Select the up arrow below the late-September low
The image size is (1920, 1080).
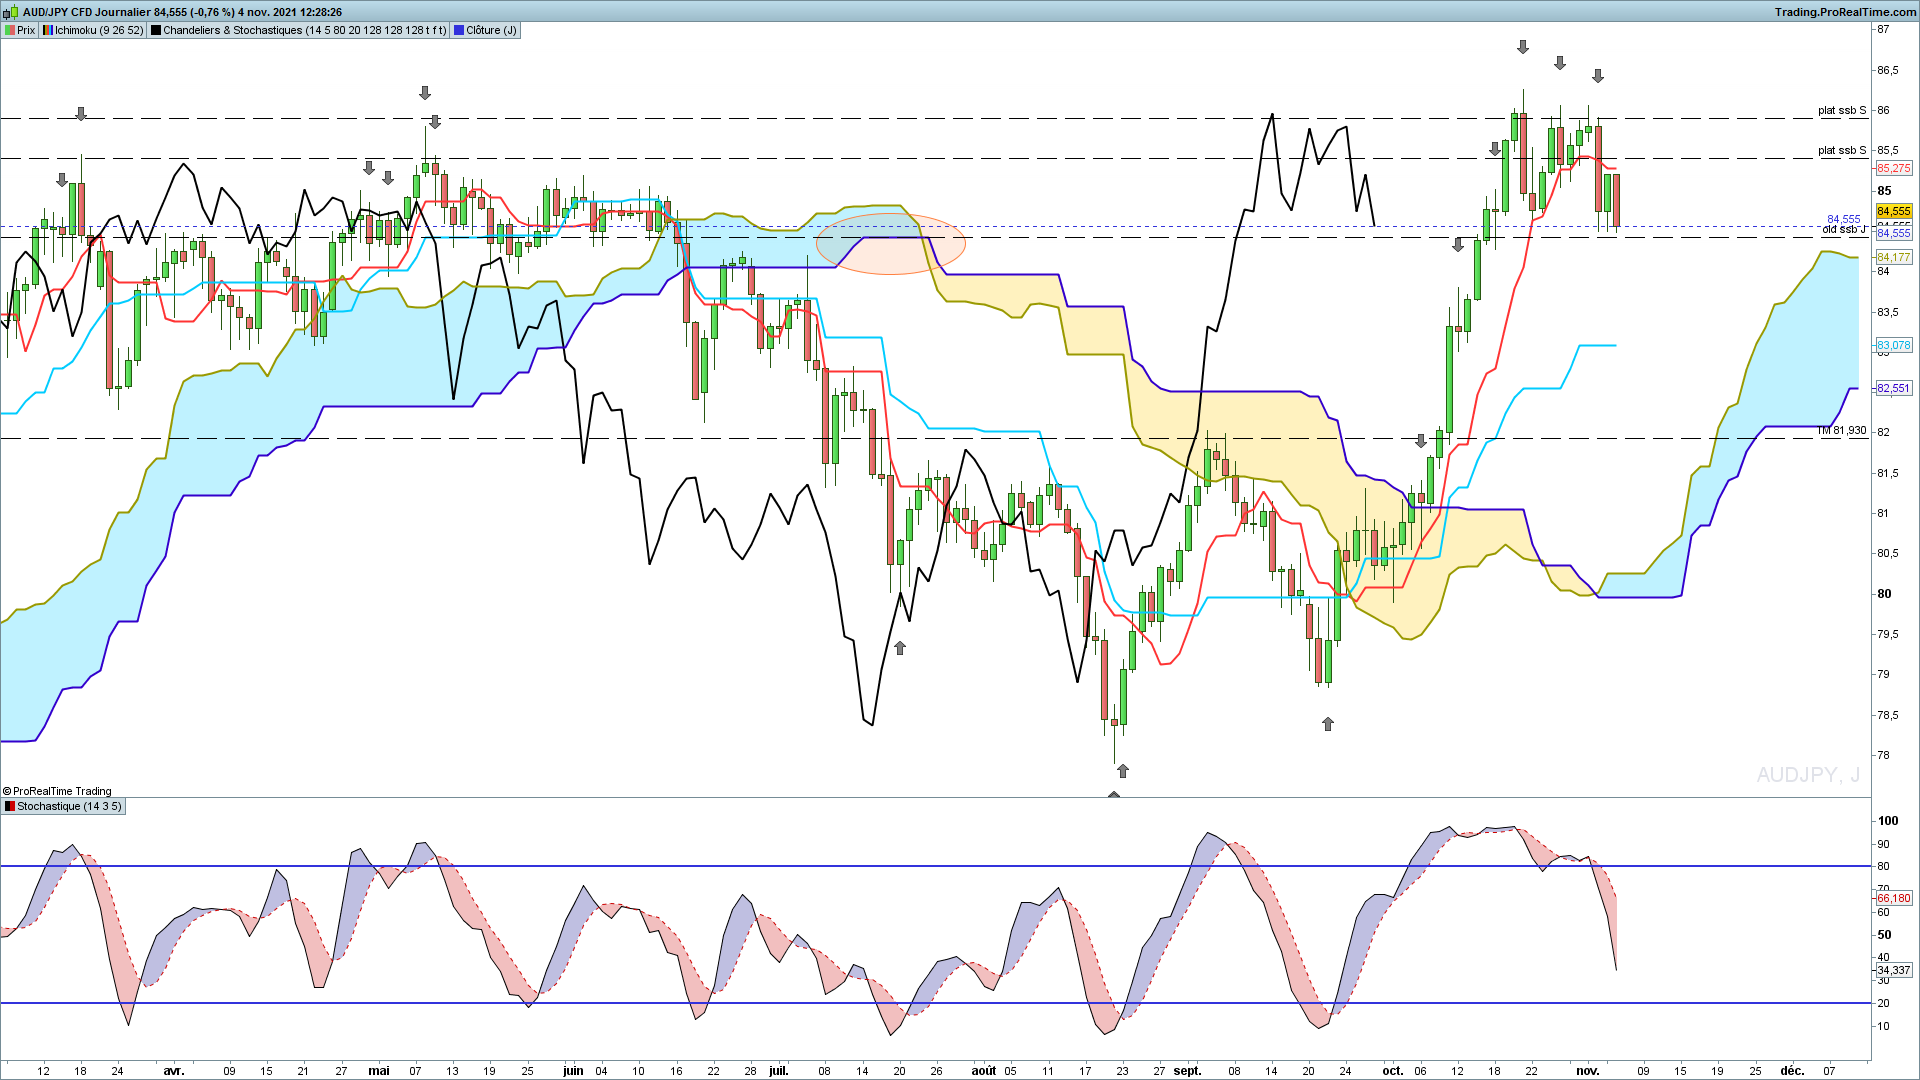(x=1328, y=724)
